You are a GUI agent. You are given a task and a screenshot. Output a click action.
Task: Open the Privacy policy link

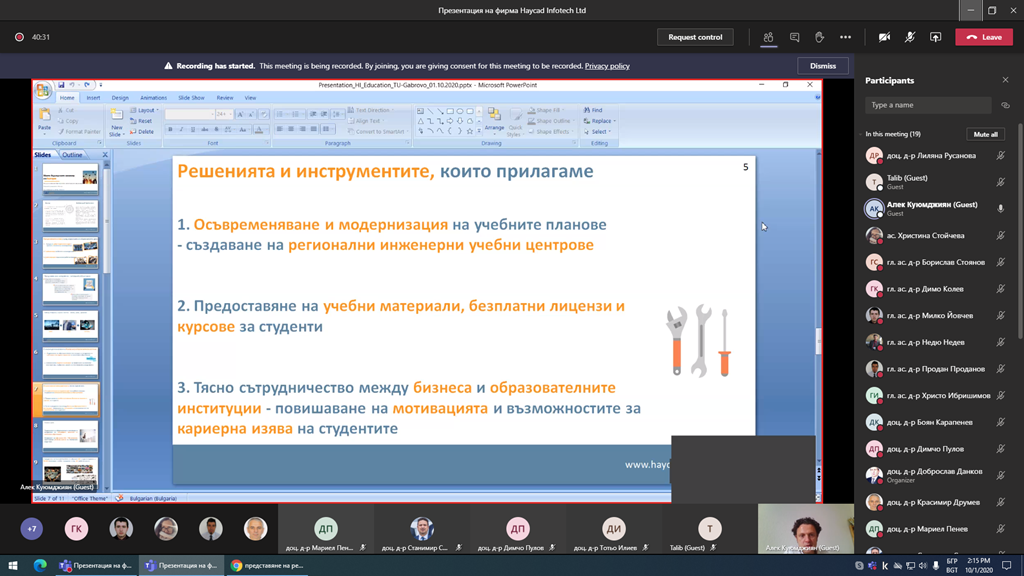coord(607,66)
